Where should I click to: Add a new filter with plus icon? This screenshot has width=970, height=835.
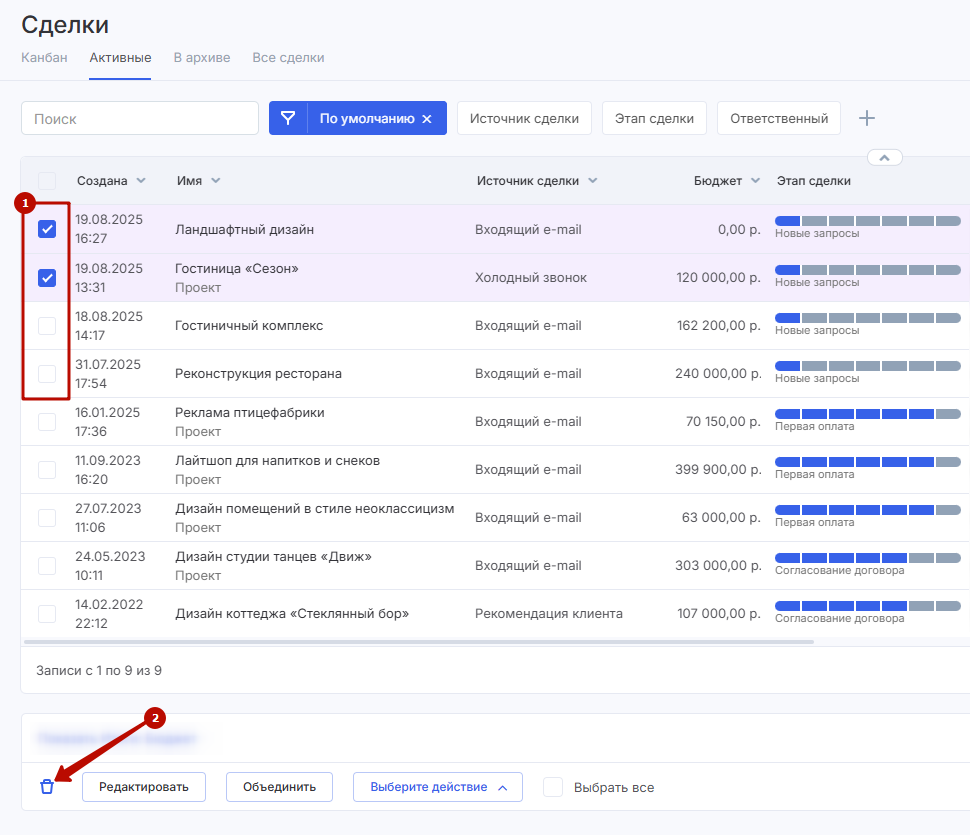tap(867, 118)
